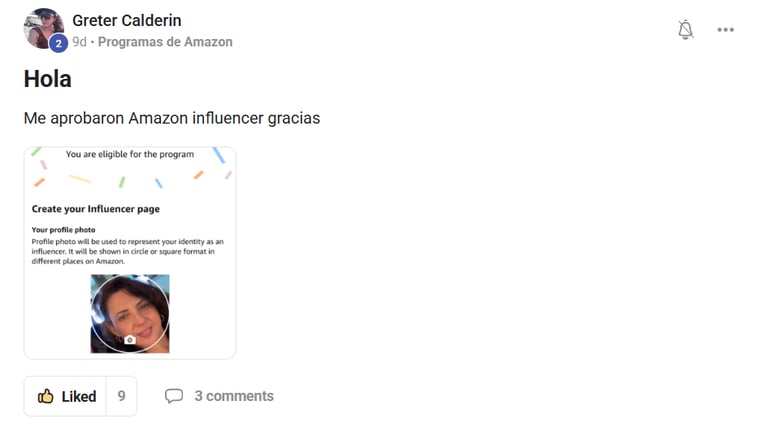This screenshot has height=427, width=768.
Task: Click the thumbs-up like icon
Action: tap(46, 396)
